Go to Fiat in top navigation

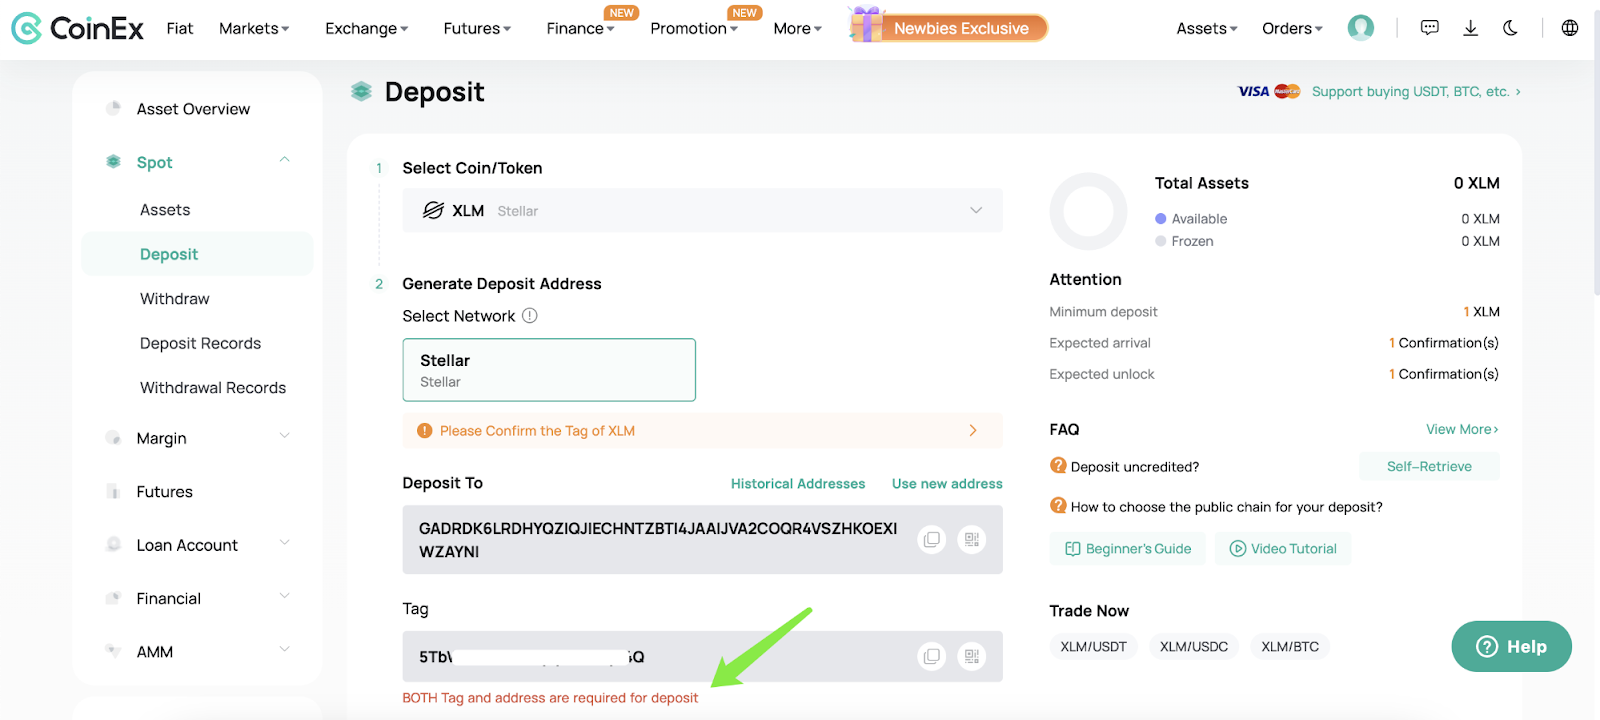pos(180,28)
